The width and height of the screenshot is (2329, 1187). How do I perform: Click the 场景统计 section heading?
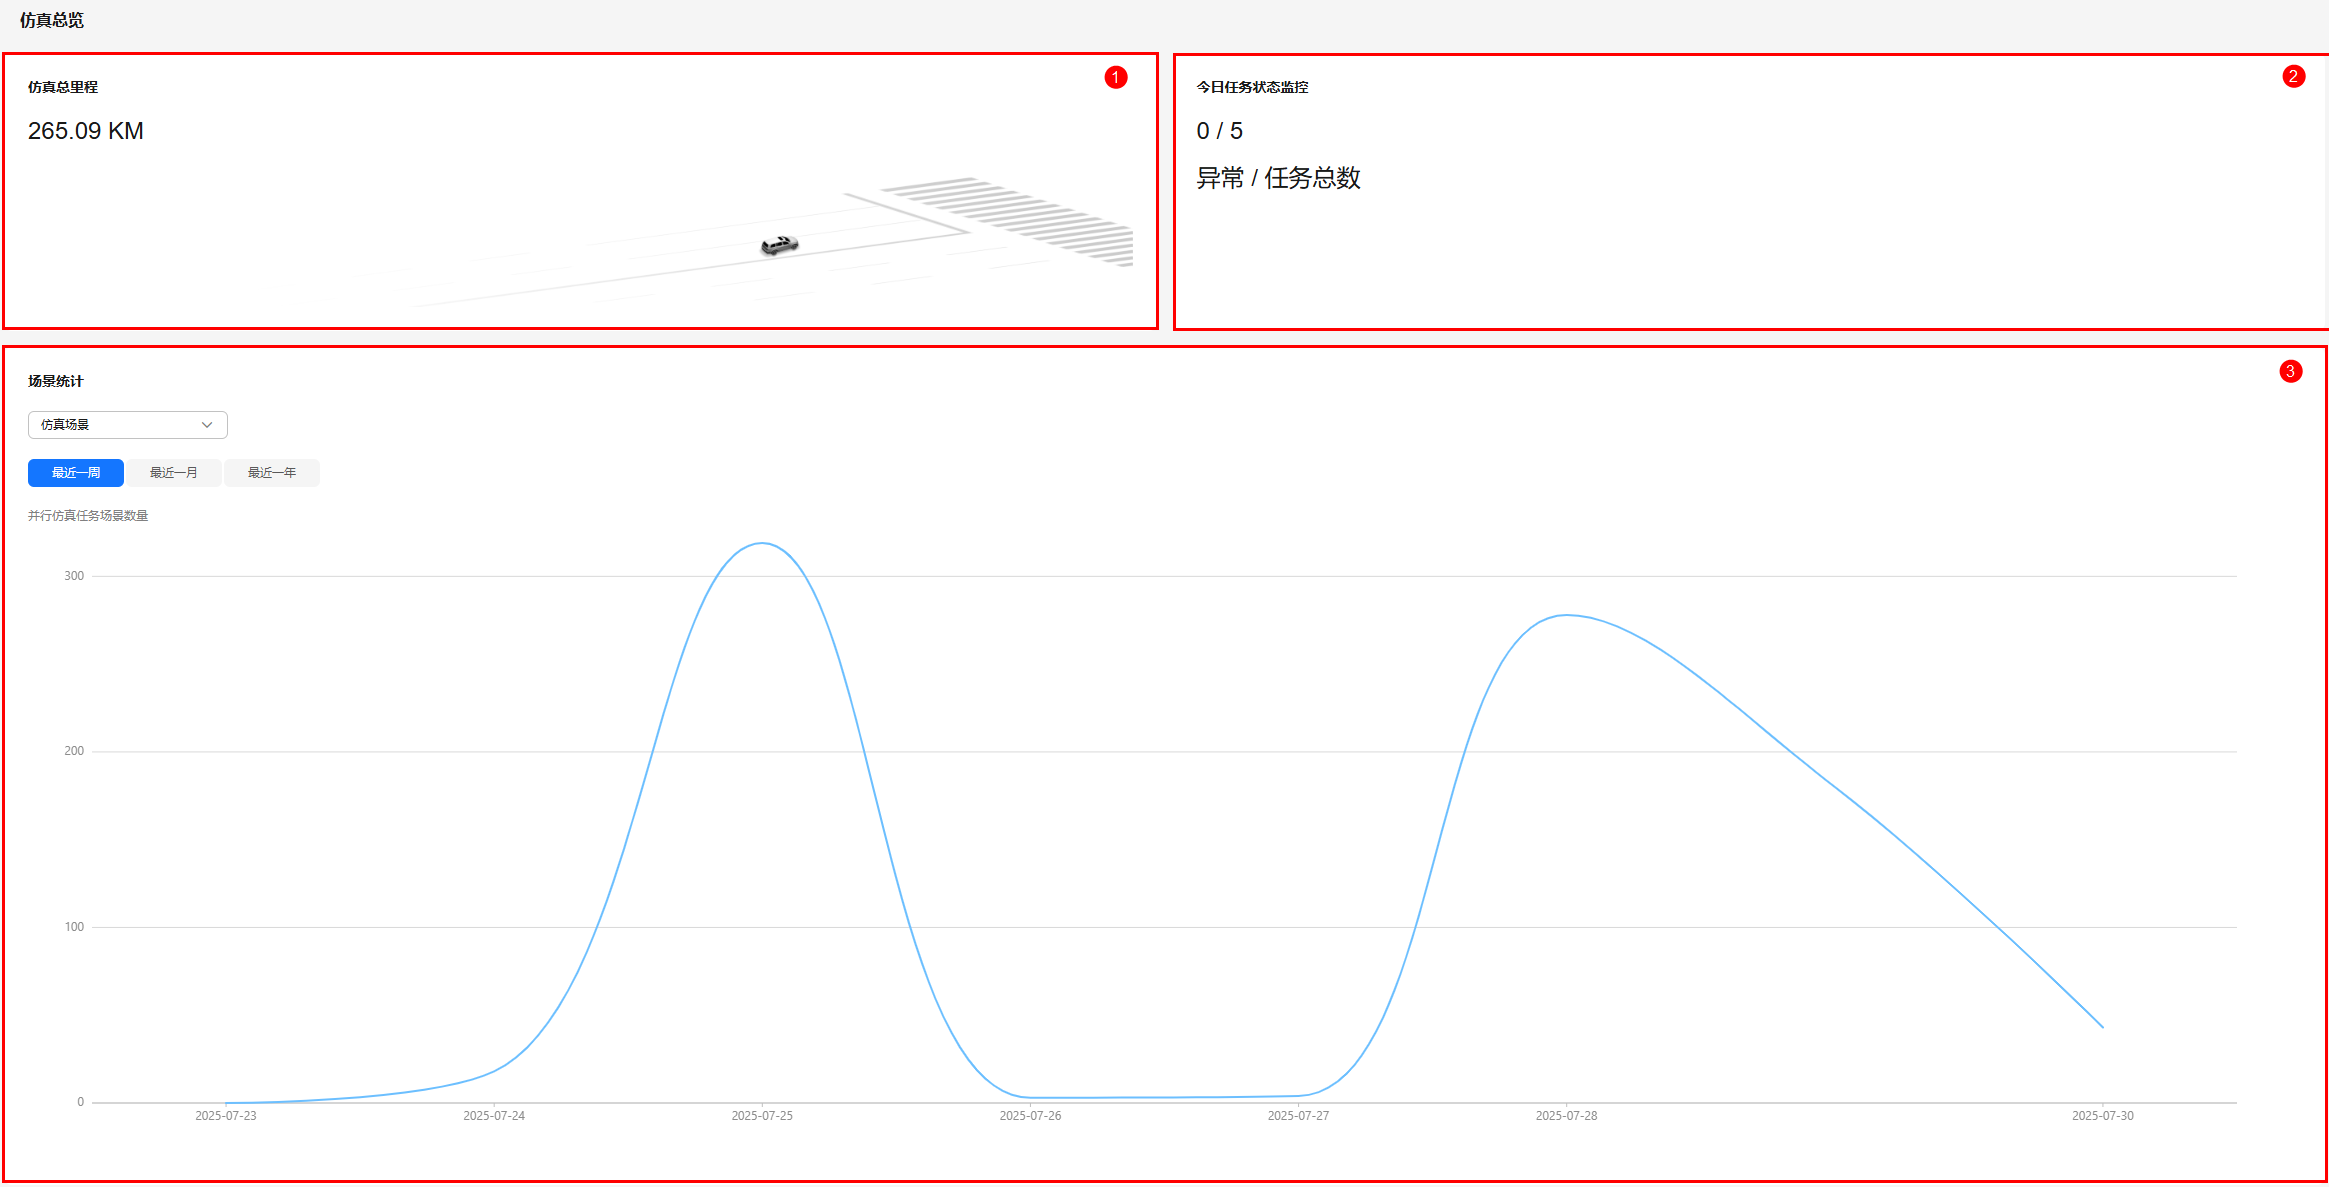(x=56, y=381)
